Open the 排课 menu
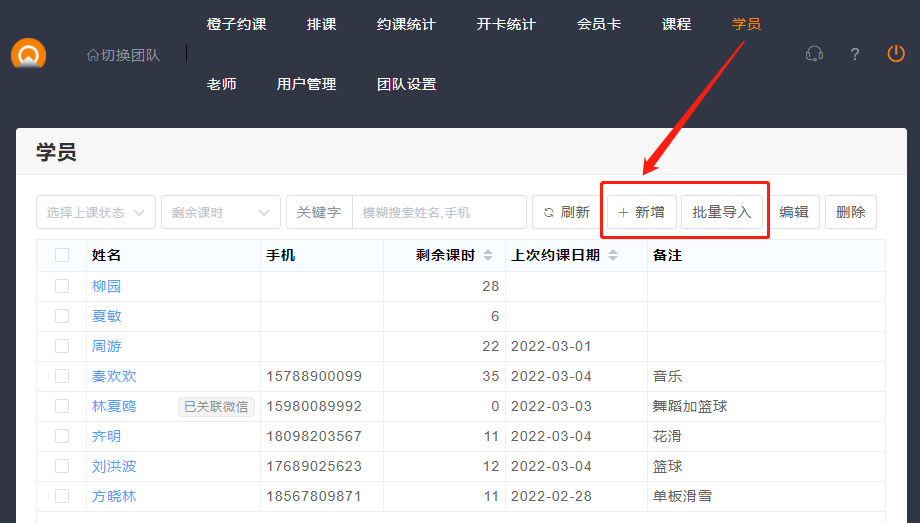The height and width of the screenshot is (523, 920). 321,24
